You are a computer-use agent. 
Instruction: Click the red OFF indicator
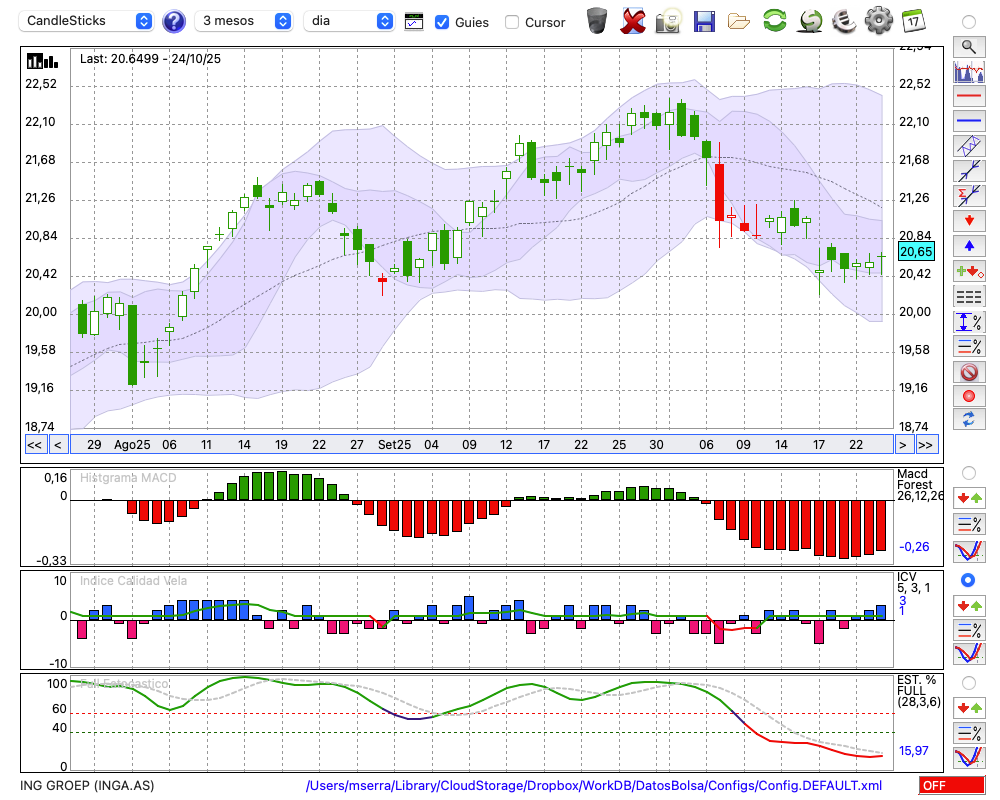[x=951, y=786]
